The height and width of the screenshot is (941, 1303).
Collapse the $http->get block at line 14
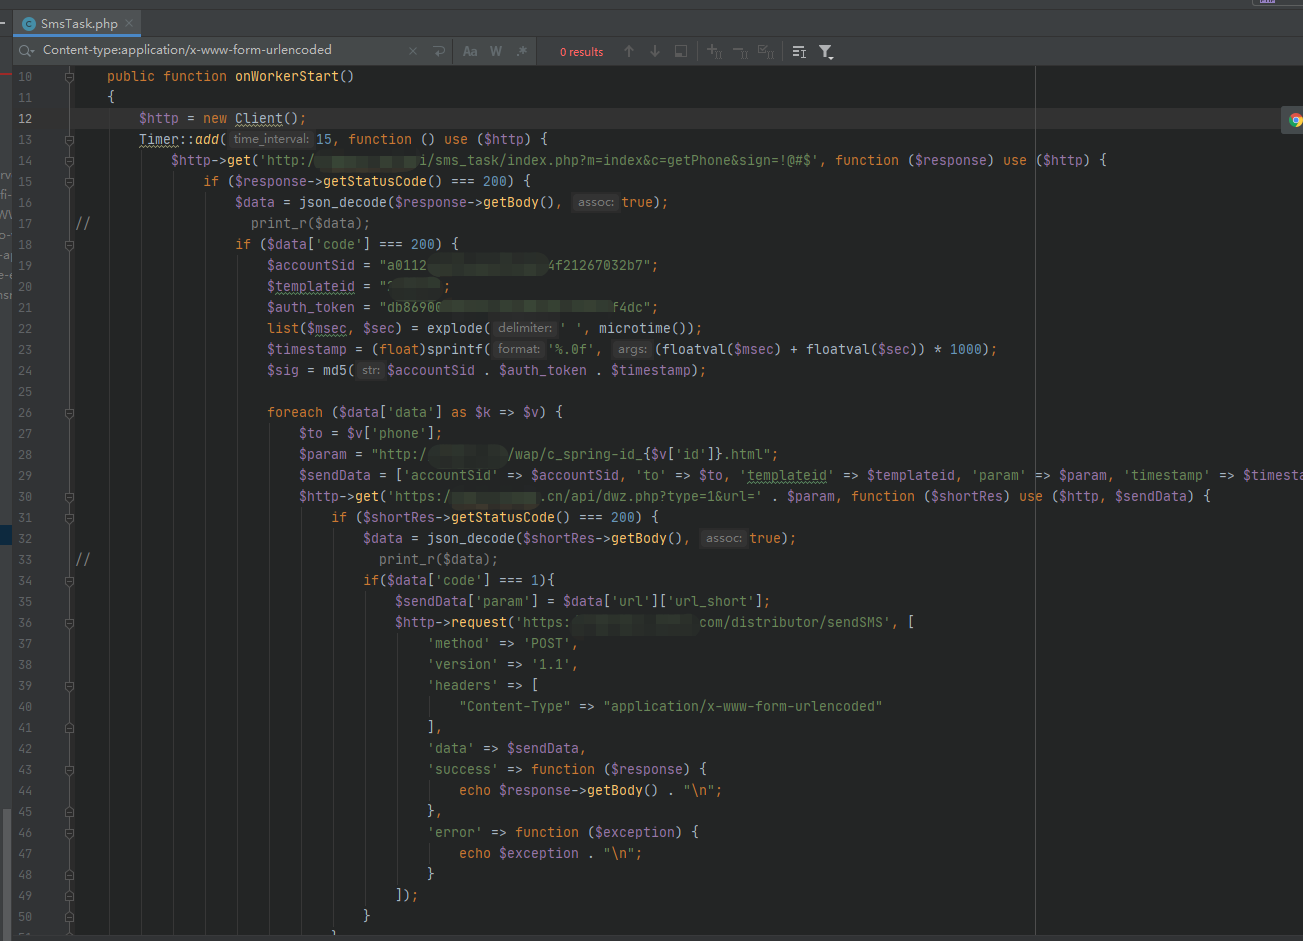coord(69,160)
